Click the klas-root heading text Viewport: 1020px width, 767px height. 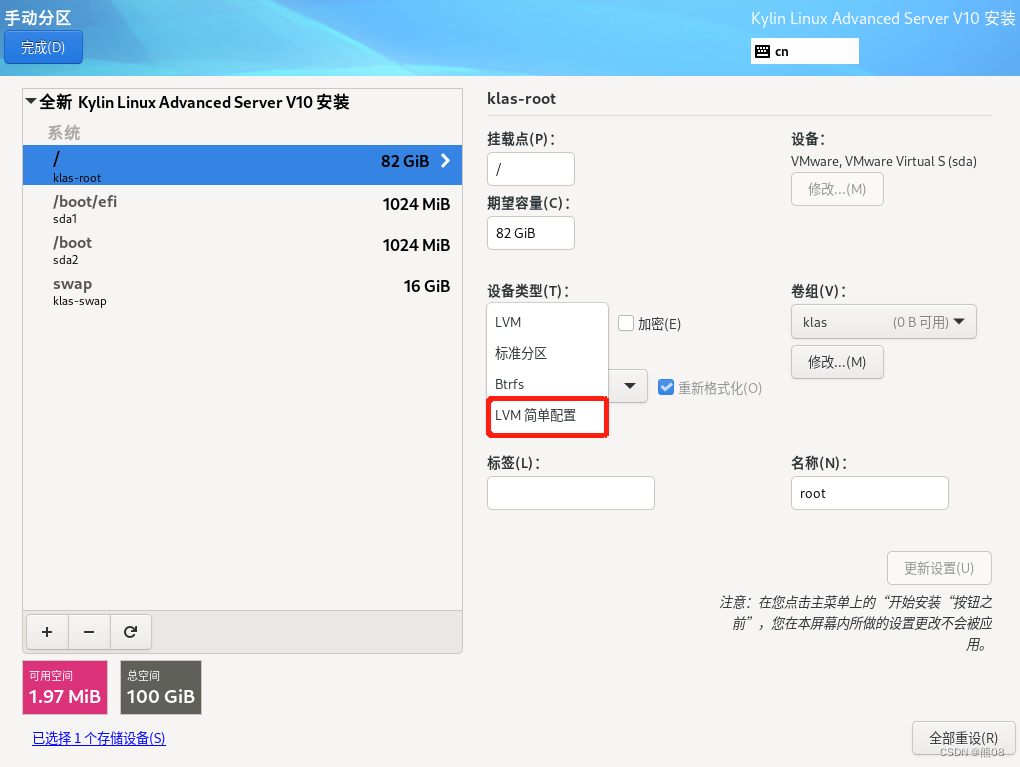click(521, 99)
